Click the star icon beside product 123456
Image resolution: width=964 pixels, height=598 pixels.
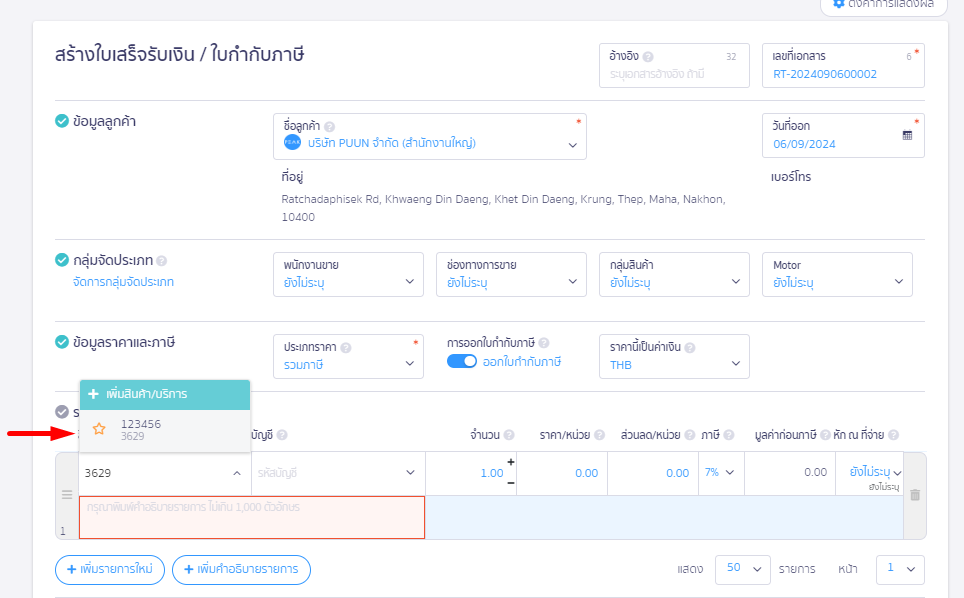(99, 429)
